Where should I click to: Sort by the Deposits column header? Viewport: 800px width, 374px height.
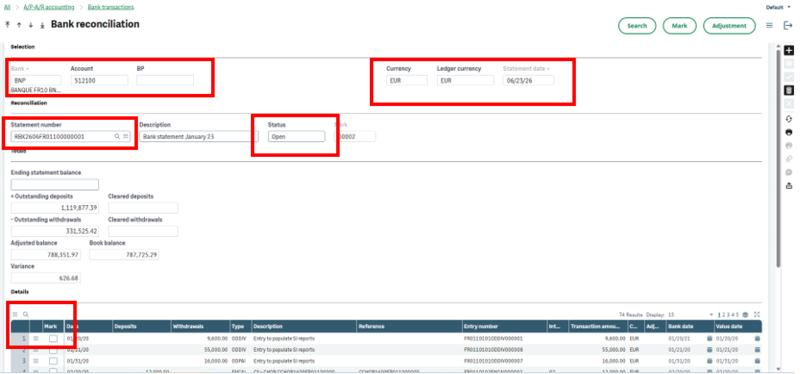pos(141,327)
